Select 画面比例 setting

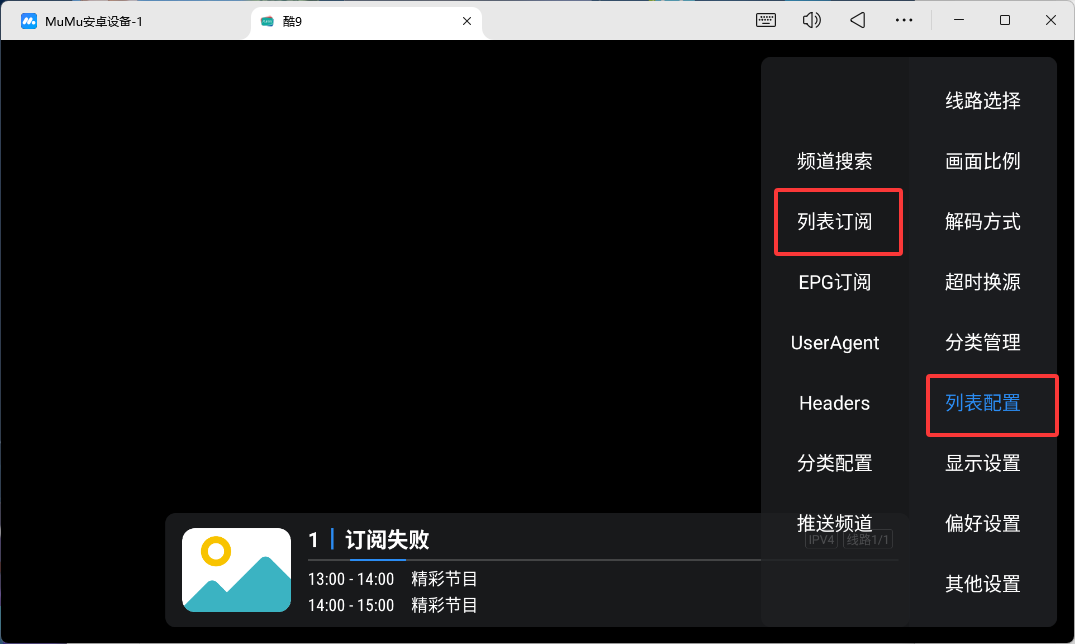coord(982,161)
